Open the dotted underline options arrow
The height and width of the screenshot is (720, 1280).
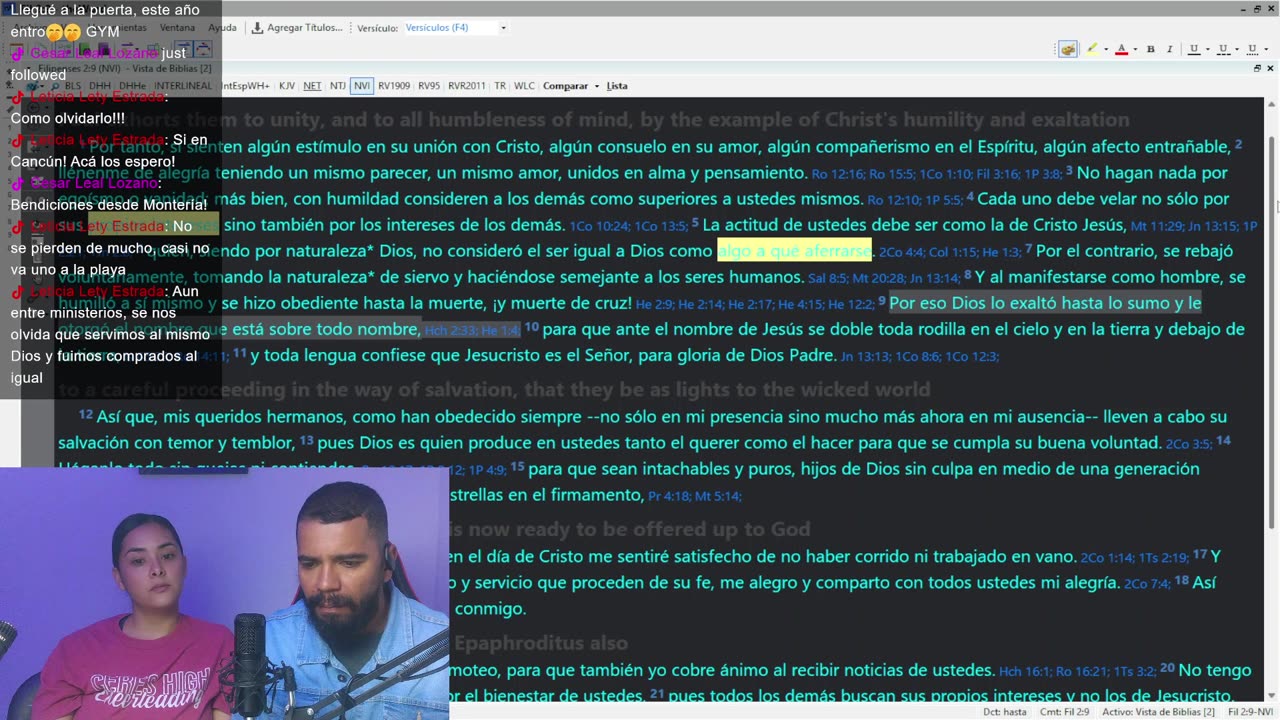tap(1265, 49)
